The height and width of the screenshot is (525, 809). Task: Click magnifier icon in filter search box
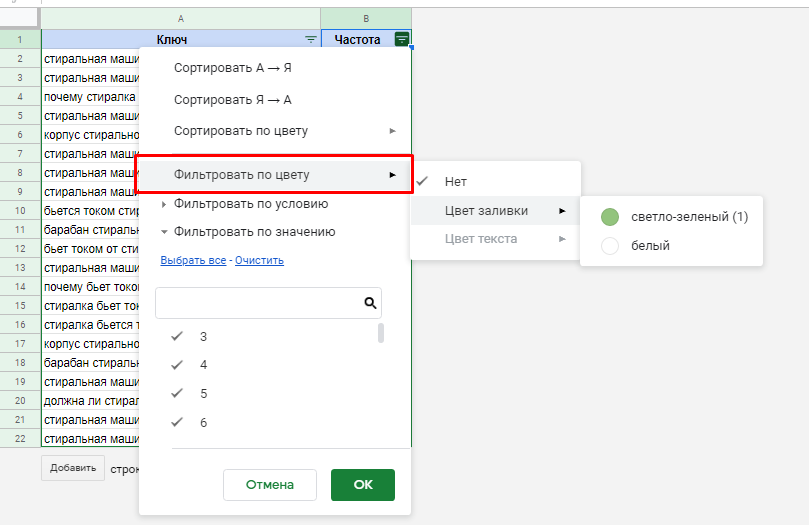[370, 303]
